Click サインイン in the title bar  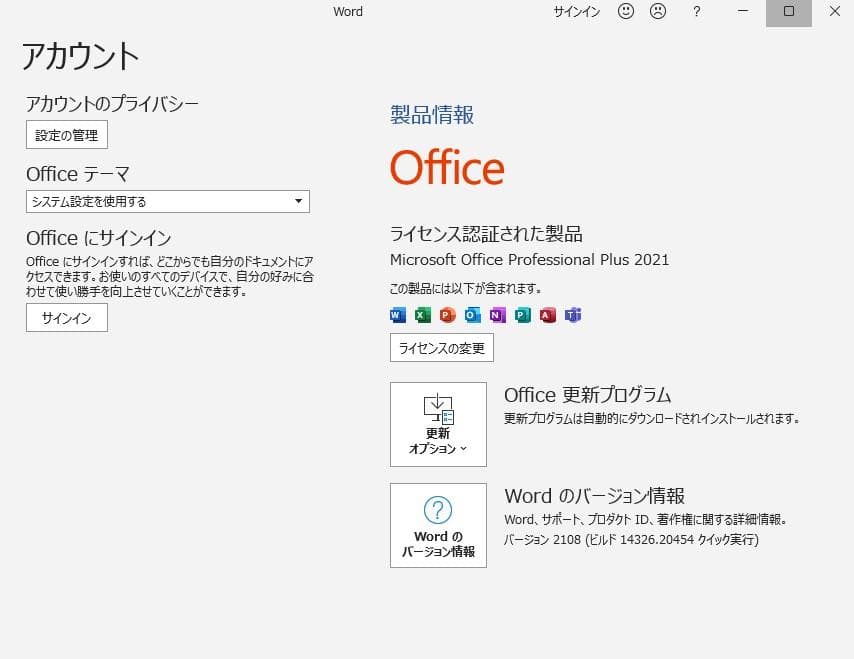point(577,12)
